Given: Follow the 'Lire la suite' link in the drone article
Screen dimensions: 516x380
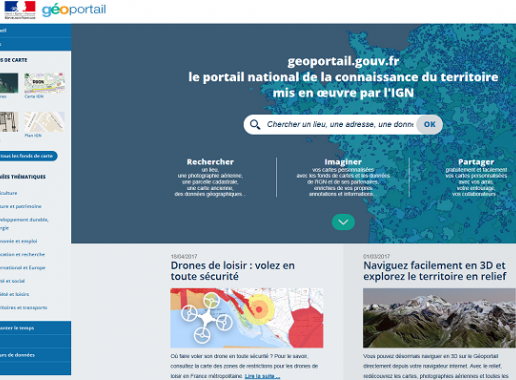Looking at the screenshot, I should [262, 376].
